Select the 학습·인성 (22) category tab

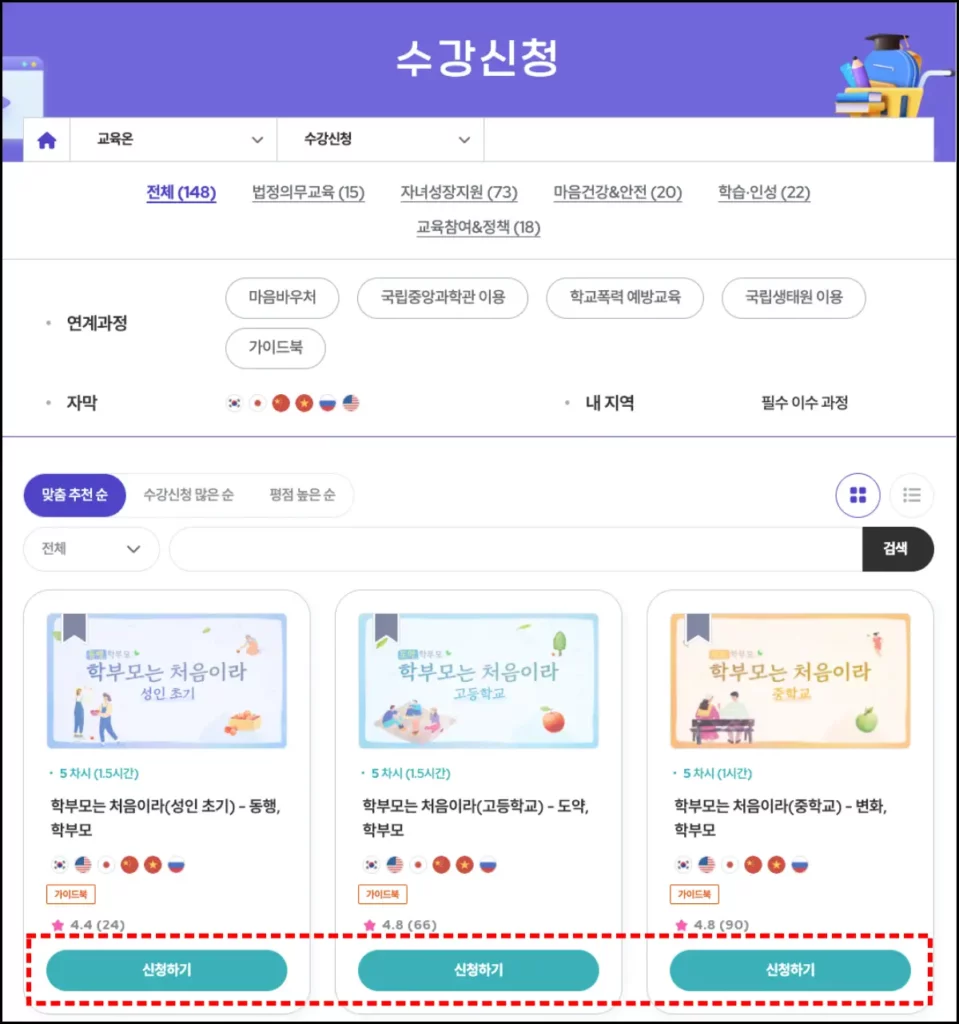tap(764, 193)
